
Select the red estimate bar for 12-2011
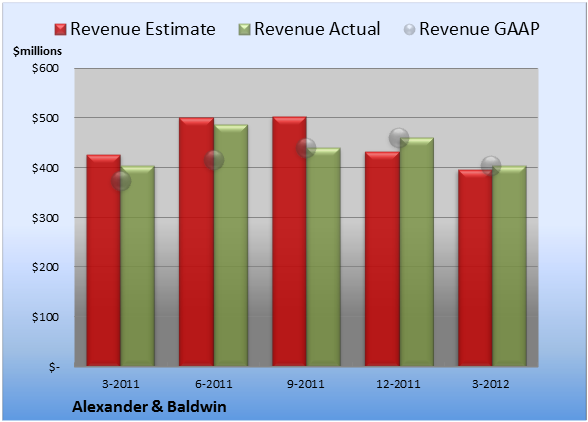(x=382, y=259)
